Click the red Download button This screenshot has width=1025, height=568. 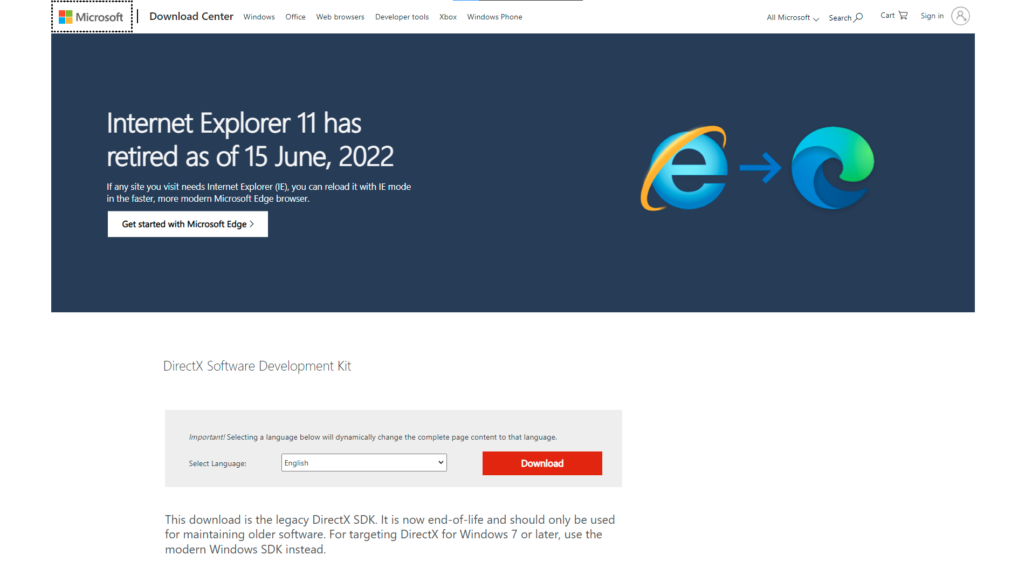[x=542, y=463]
